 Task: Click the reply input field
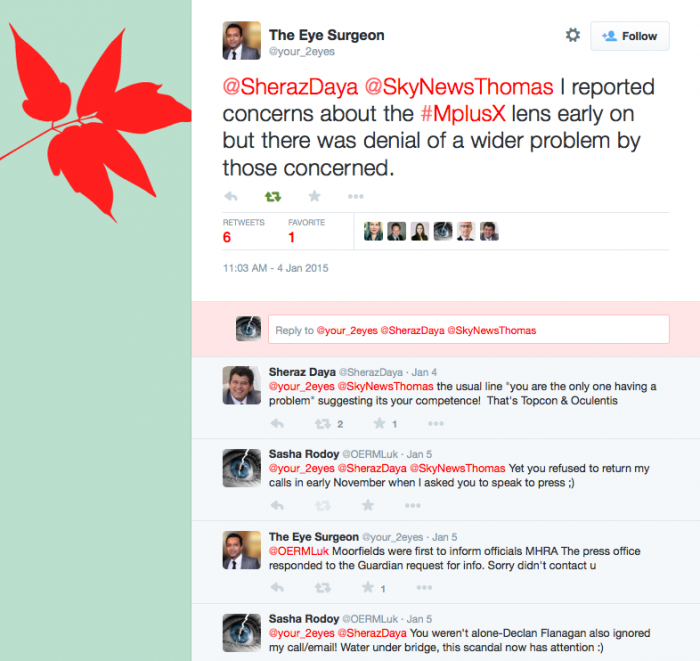[x=468, y=329]
